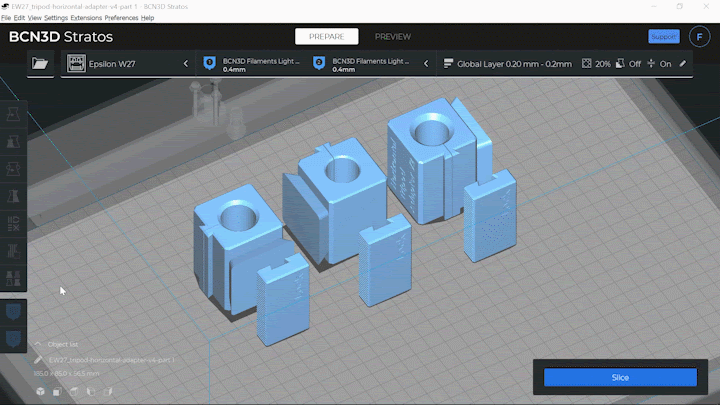Click the blue Slice button

[620, 377]
